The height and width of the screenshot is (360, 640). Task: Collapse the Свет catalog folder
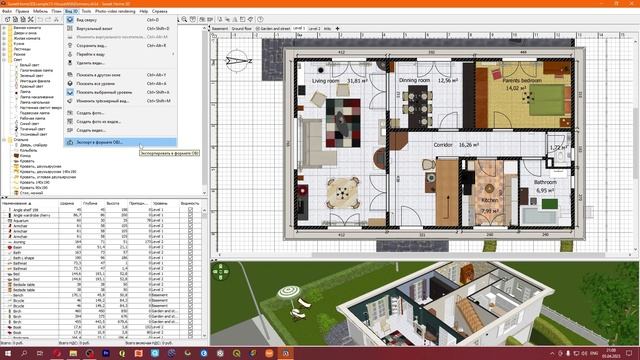(x=4, y=60)
